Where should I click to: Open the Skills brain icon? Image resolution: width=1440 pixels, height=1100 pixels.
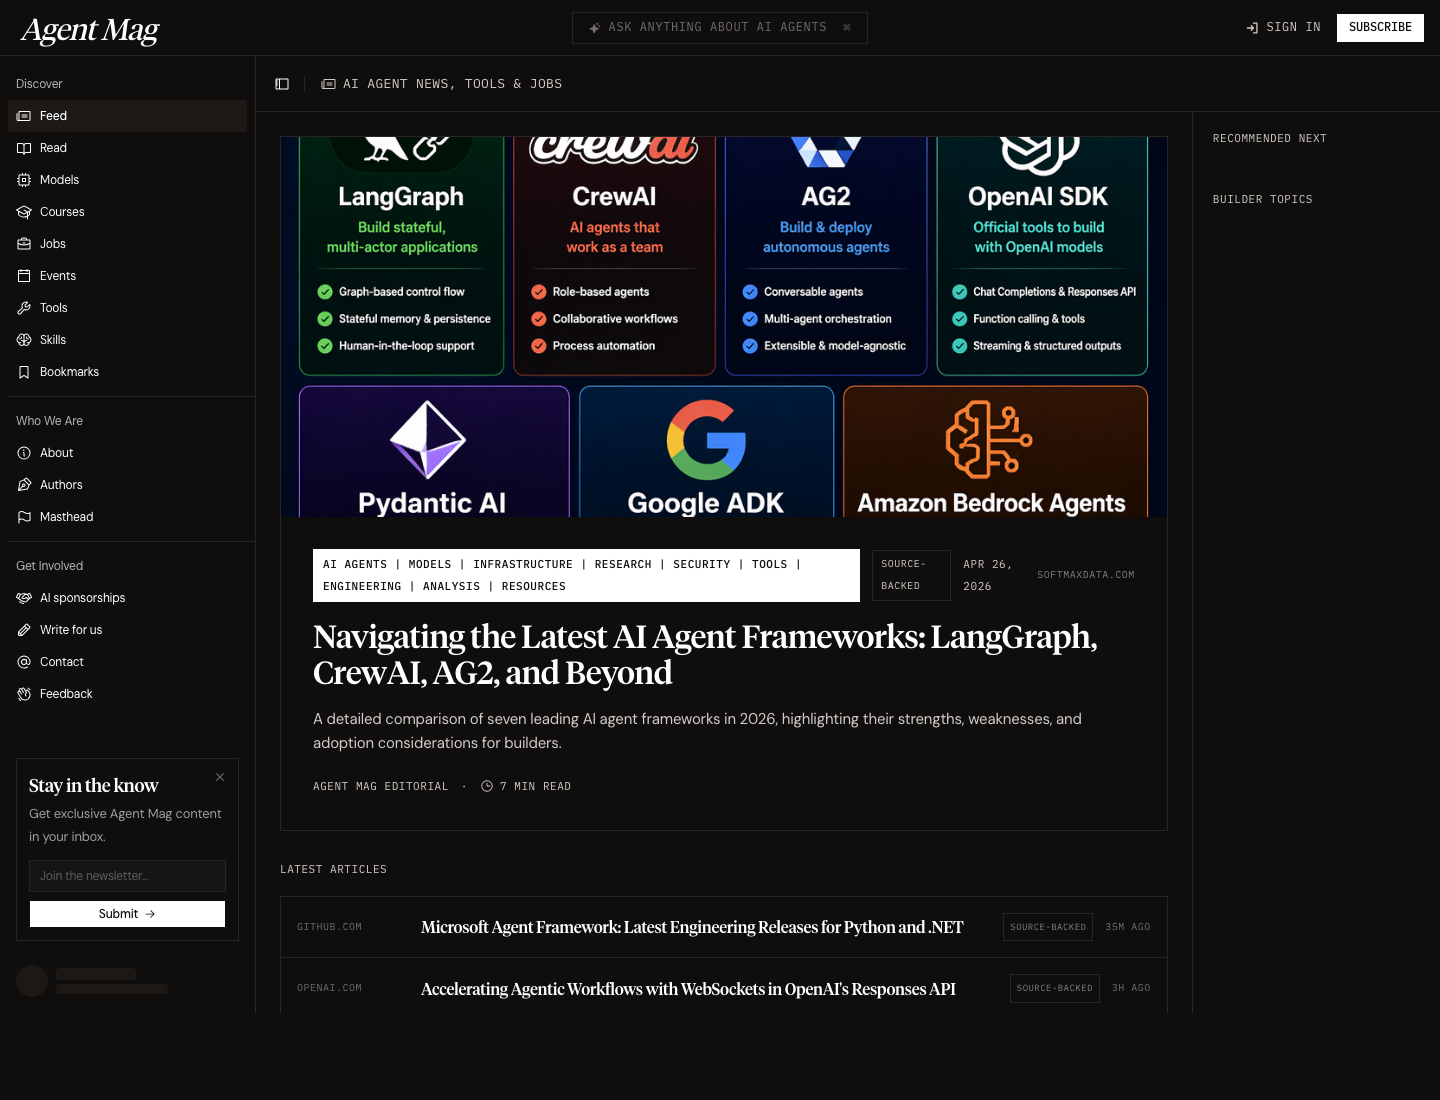(24, 340)
